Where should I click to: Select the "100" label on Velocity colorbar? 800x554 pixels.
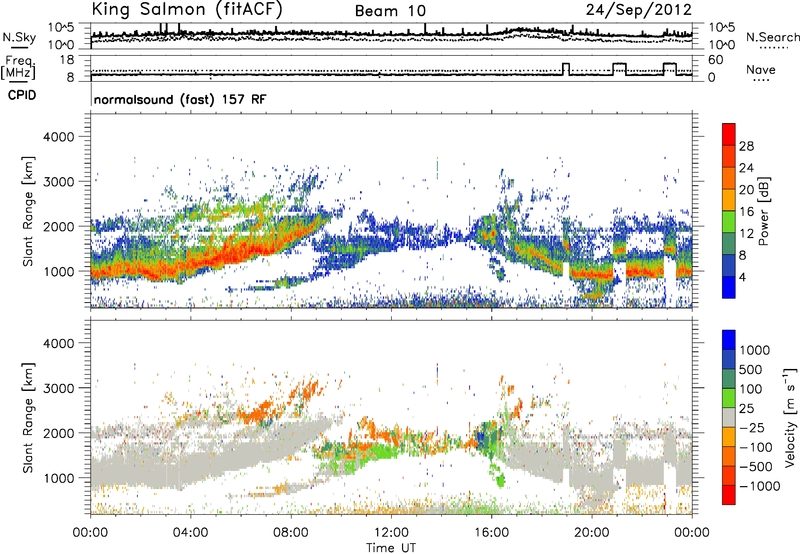click(751, 389)
